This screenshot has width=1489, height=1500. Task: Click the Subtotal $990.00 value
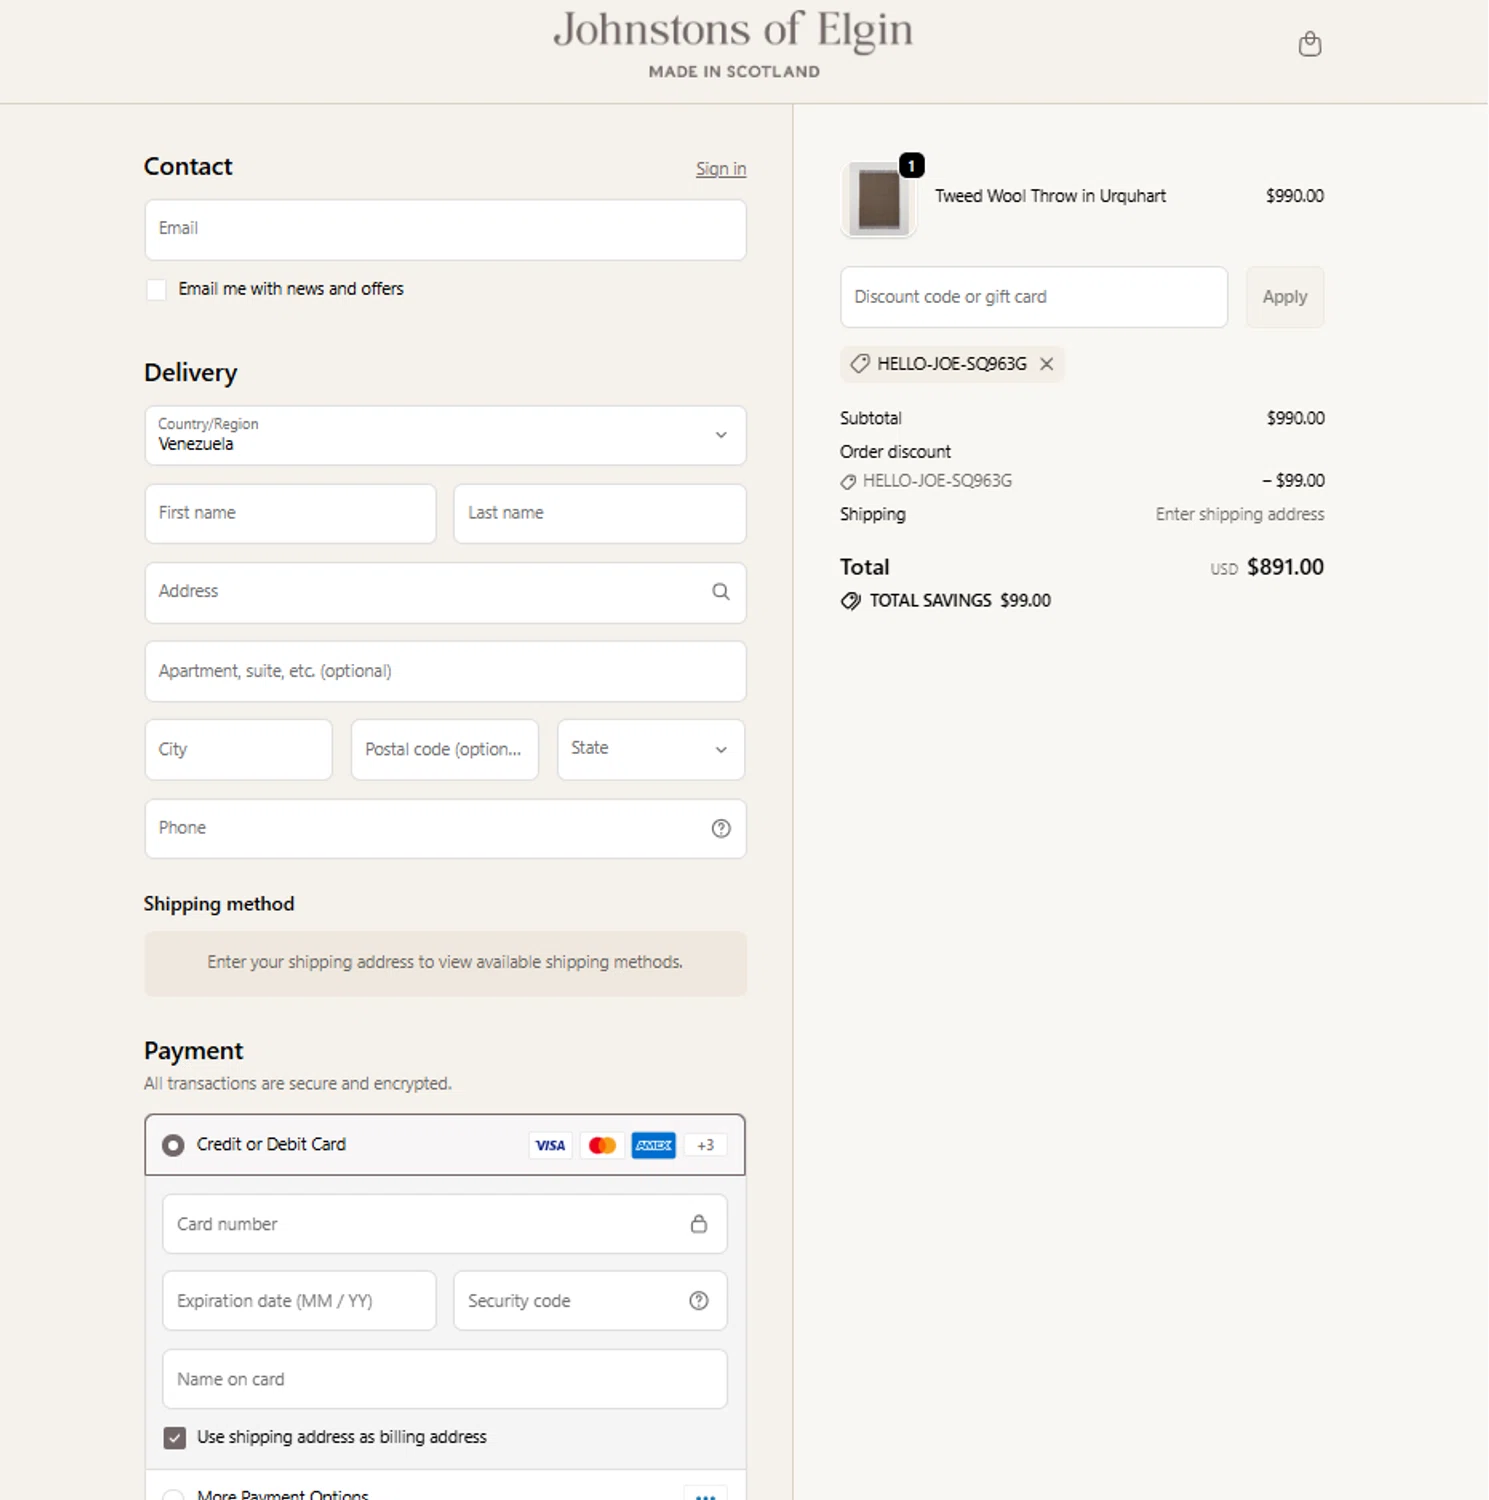pyautogui.click(x=1295, y=418)
